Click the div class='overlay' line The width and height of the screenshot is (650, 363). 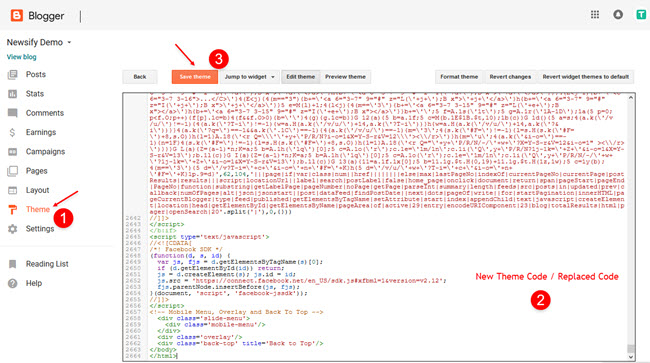coord(200,337)
